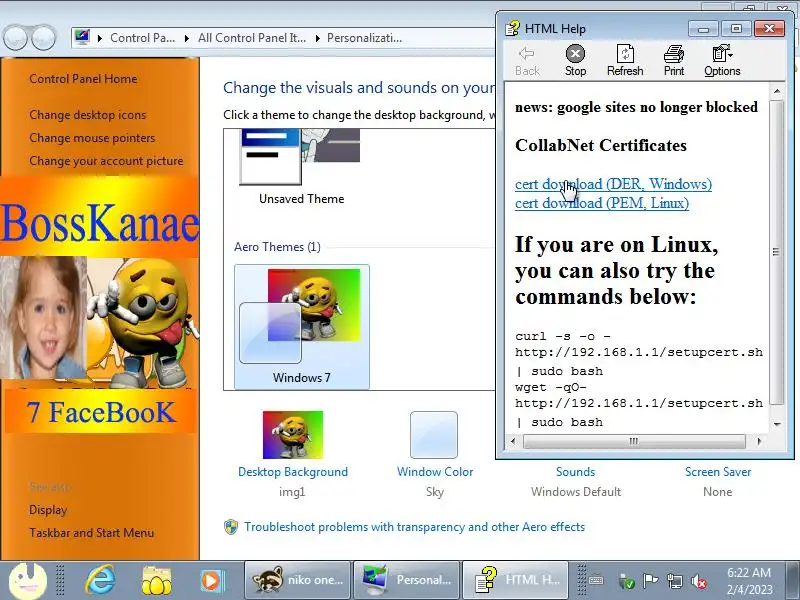Open Window Color swatch
The height and width of the screenshot is (600, 800).
(x=434, y=435)
